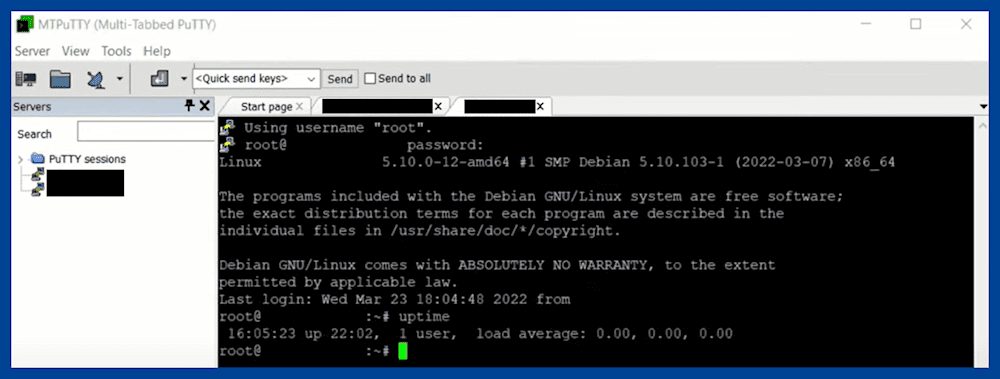Minimize the MTPuTTY window
This screenshot has height=379, width=1000.
(x=865, y=24)
